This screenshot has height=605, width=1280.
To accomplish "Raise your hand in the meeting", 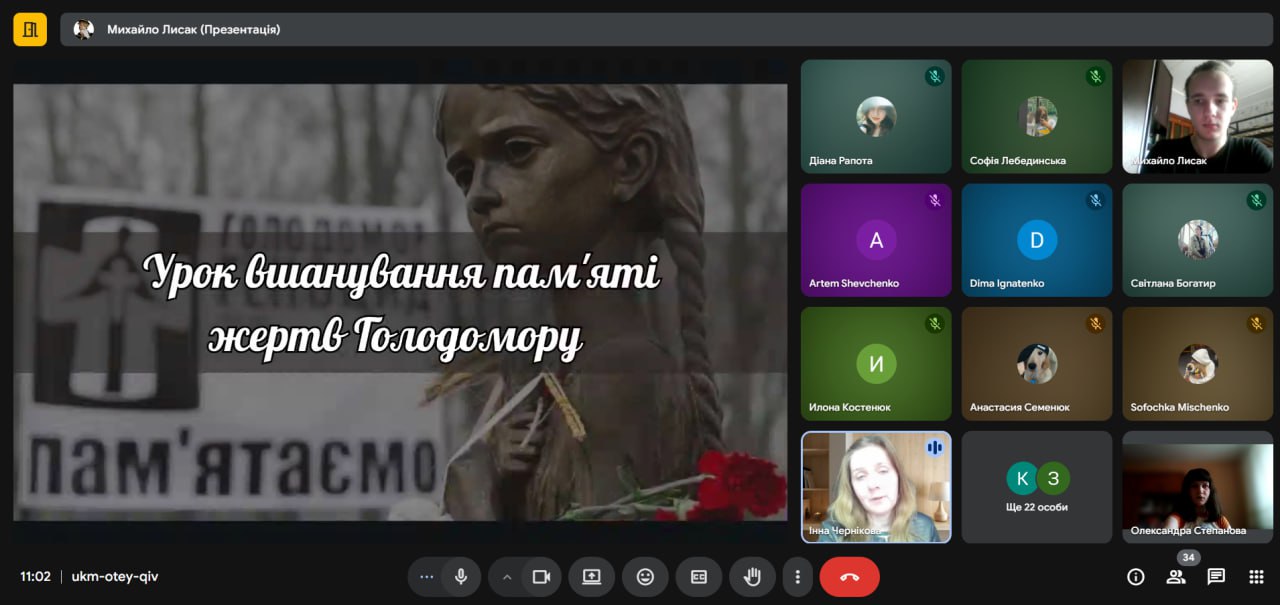I will tap(752, 577).
